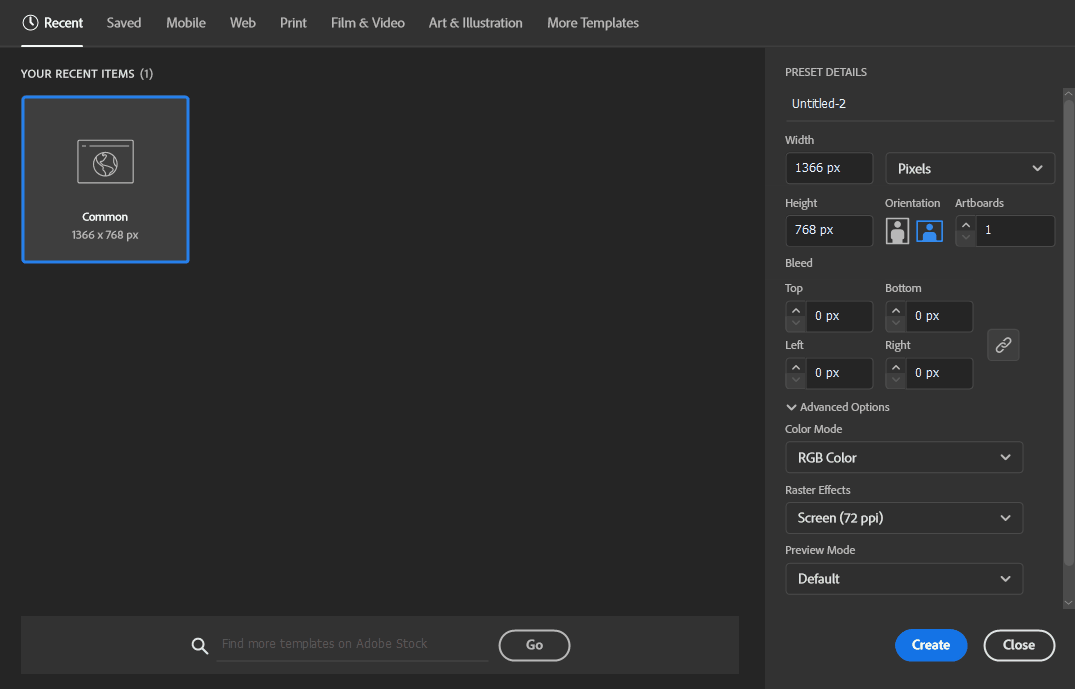Click the search magnifier icon
This screenshot has height=689, width=1075.
[x=200, y=645]
